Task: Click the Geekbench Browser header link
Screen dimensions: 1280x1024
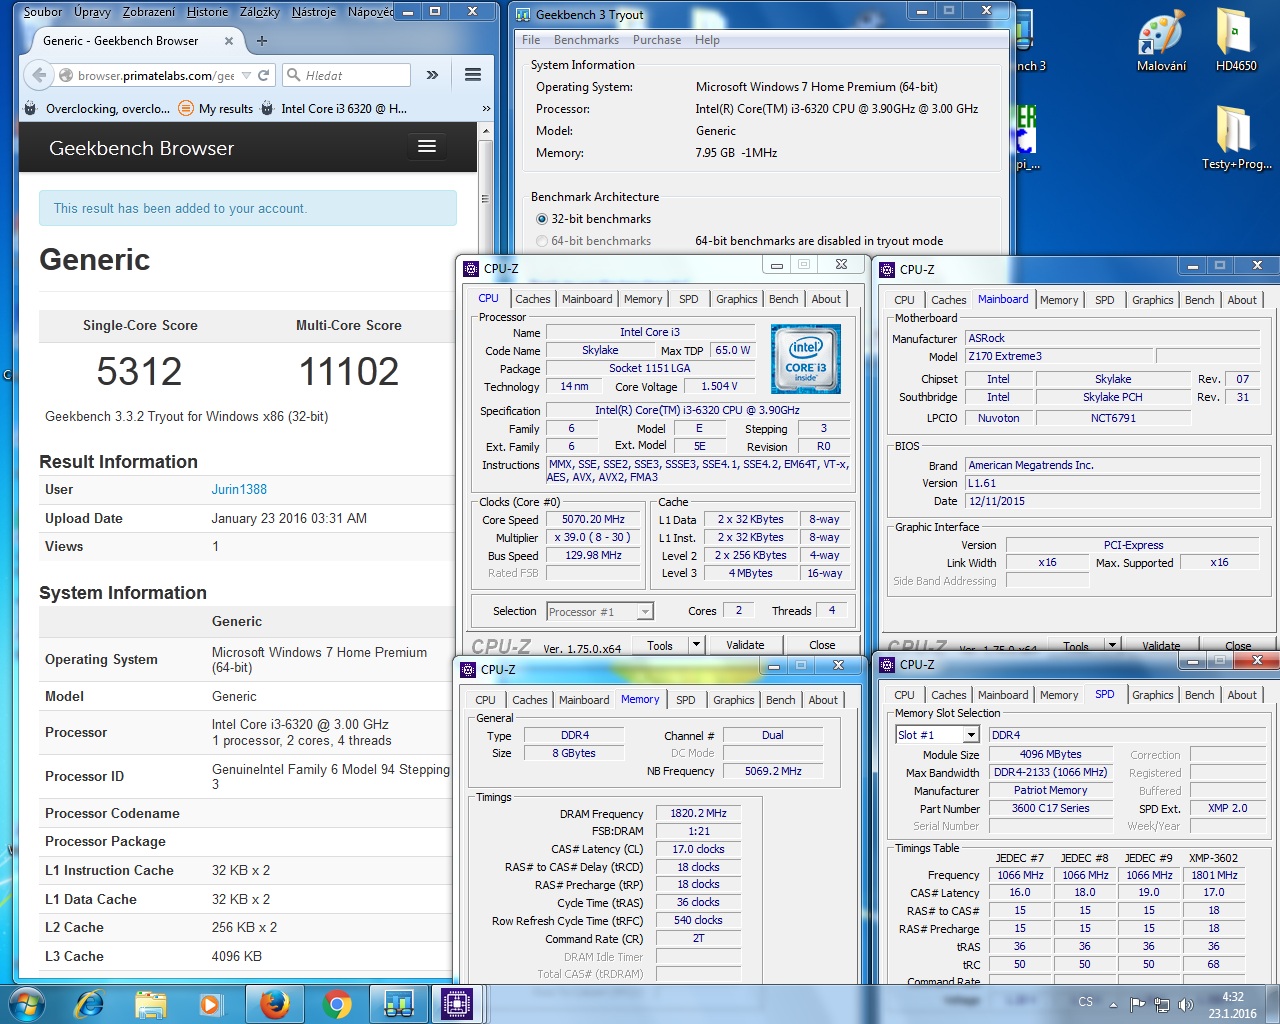Action: [x=141, y=148]
